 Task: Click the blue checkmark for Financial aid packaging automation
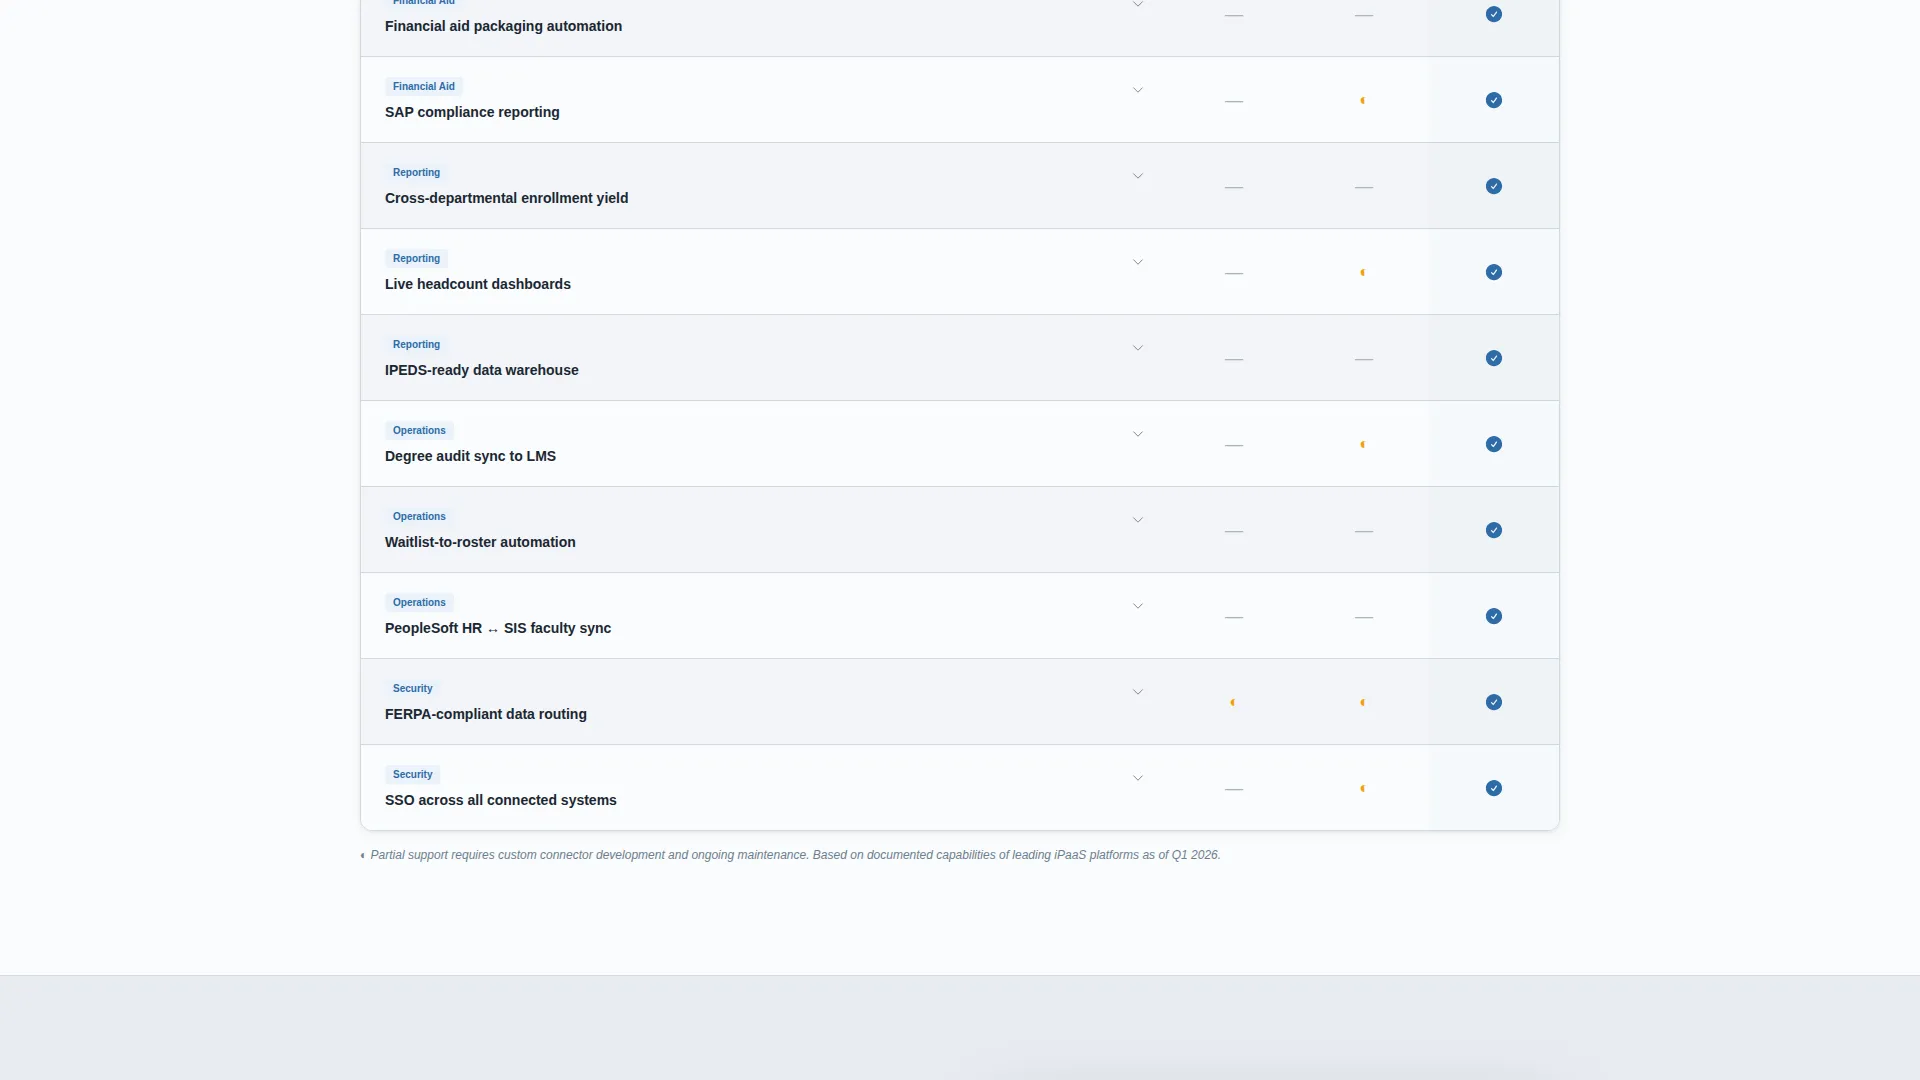tap(1493, 14)
